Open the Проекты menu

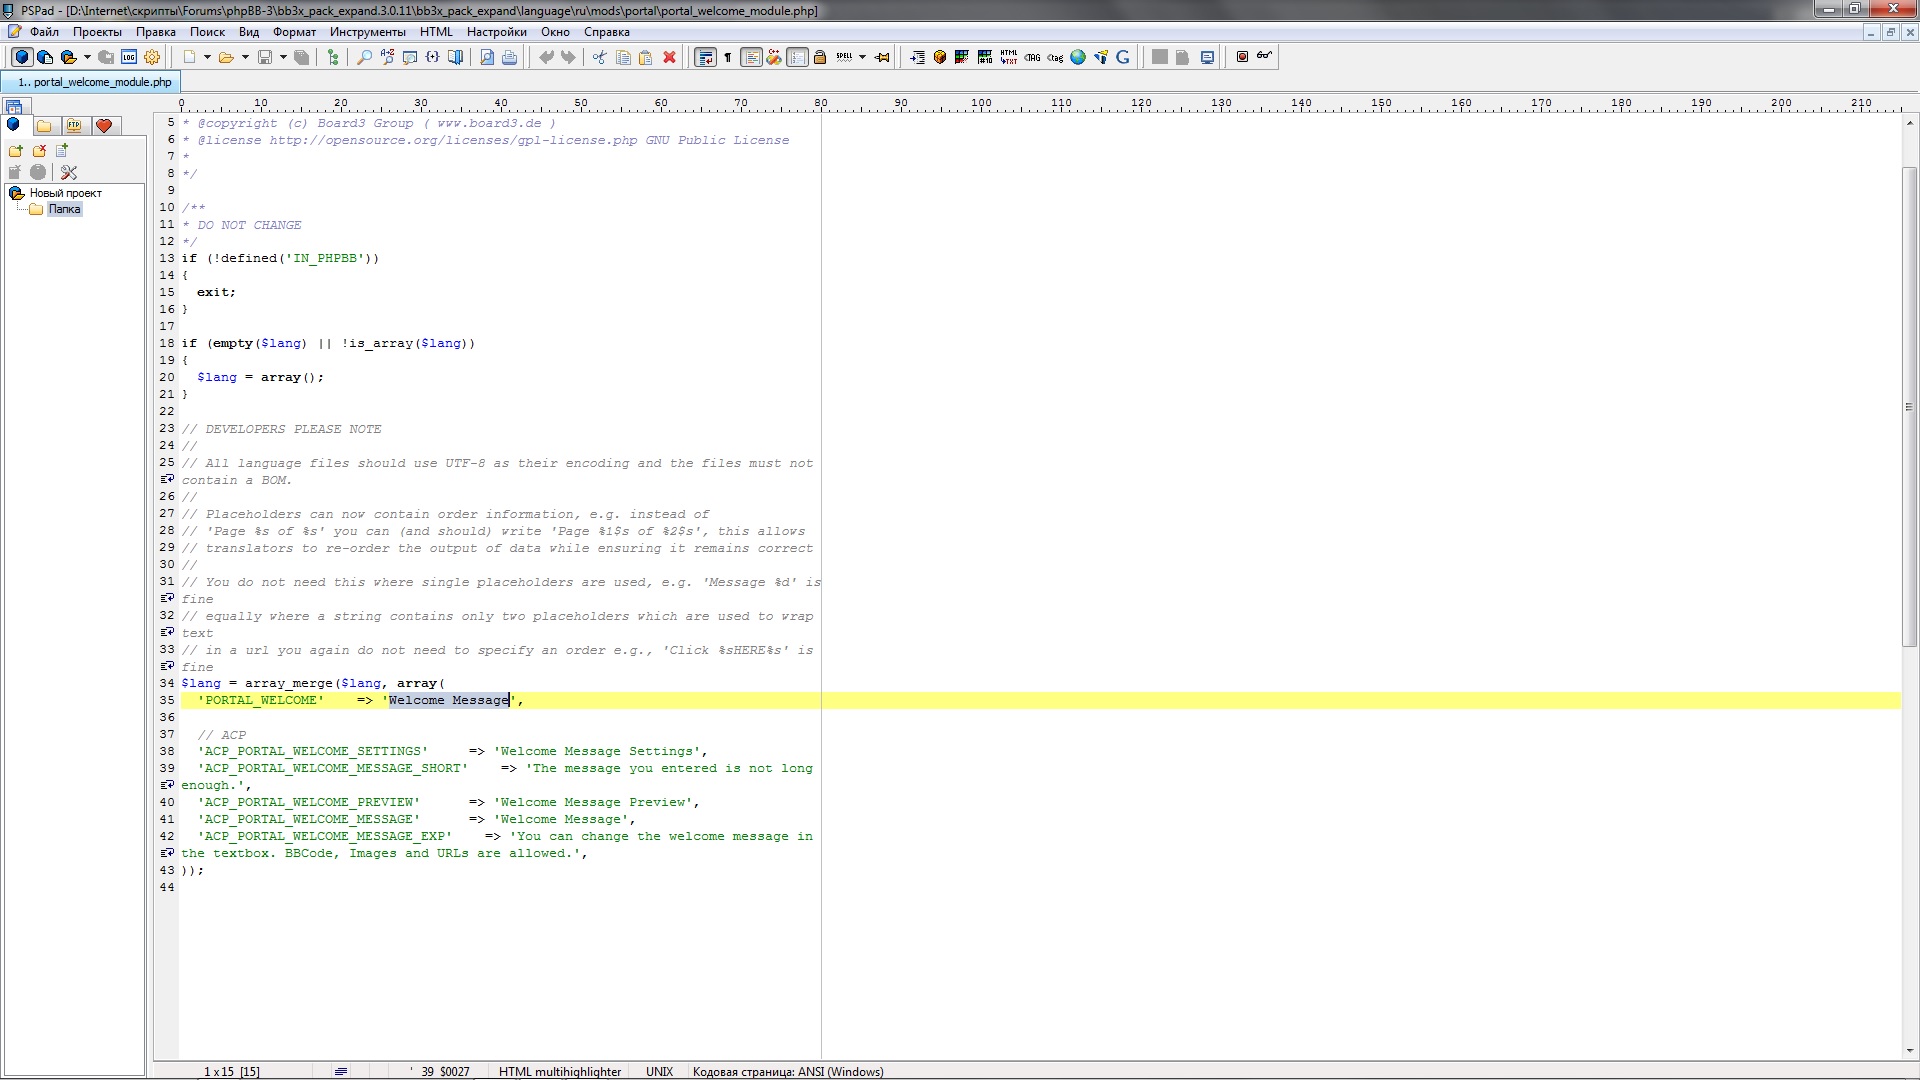[x=97, y=32]
